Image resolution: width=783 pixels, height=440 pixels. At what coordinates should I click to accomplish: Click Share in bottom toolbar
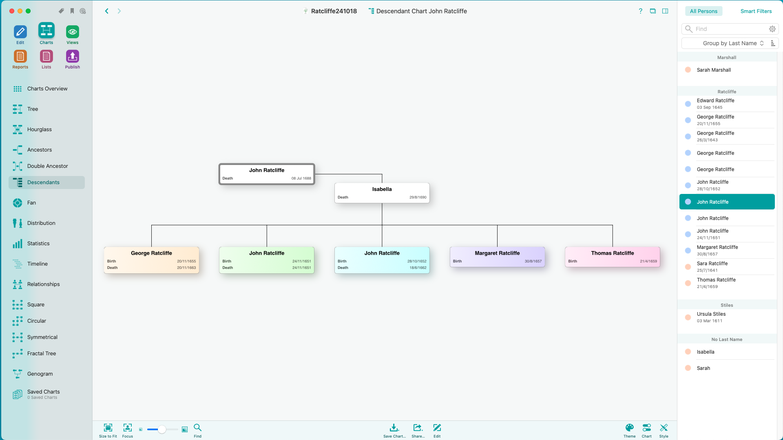pyautogui.click(x=417, y=430)
